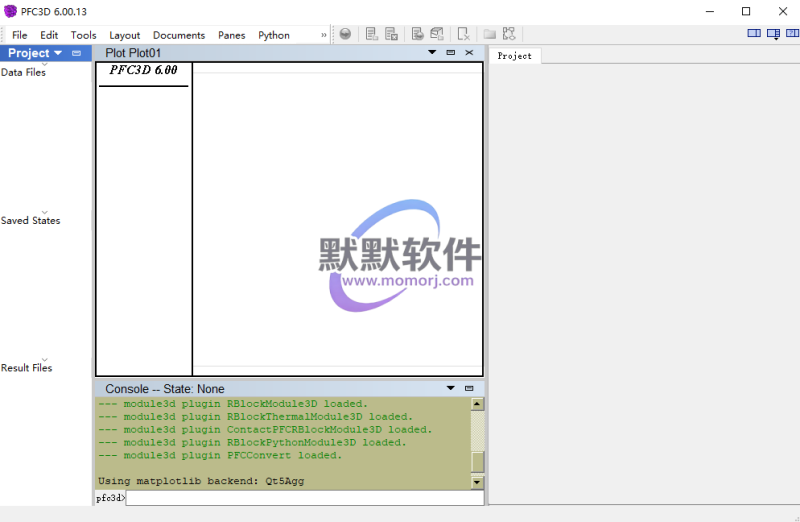Maximize the PFC3D window
The width and height of the screenshot is (800, 522).
(746, 11)
